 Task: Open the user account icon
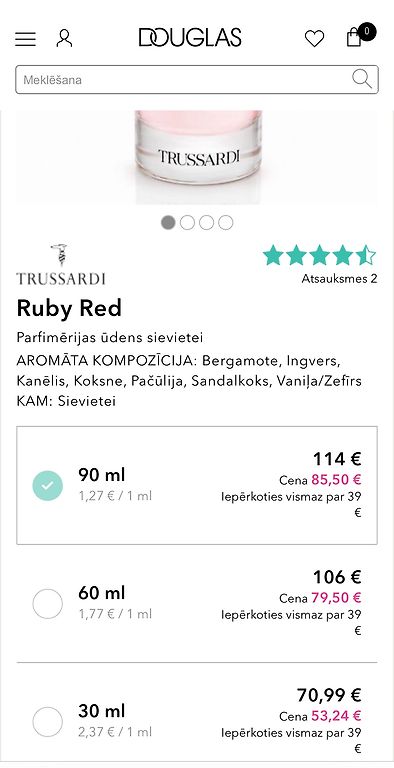[64, 38]
